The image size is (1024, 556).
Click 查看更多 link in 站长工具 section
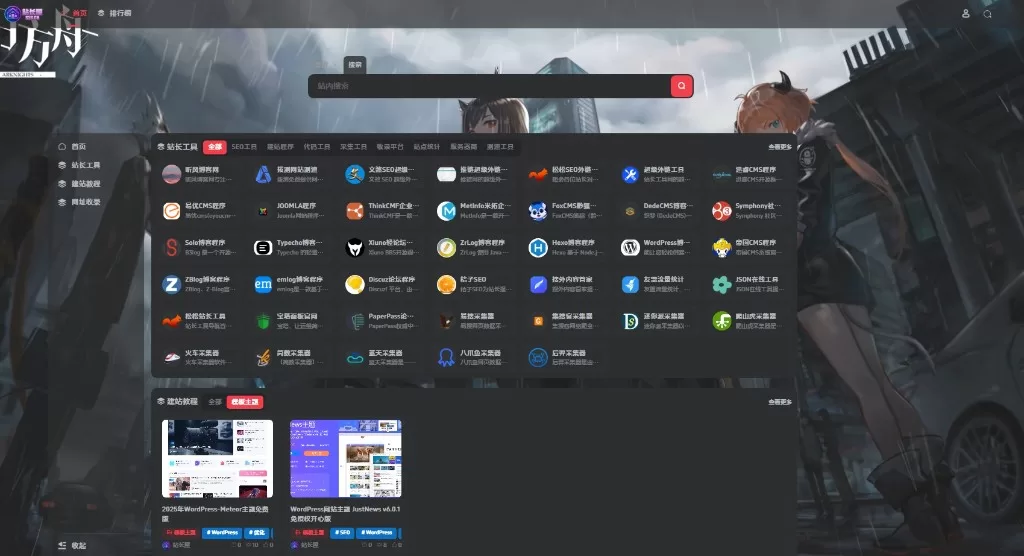[x=779, y=147]
